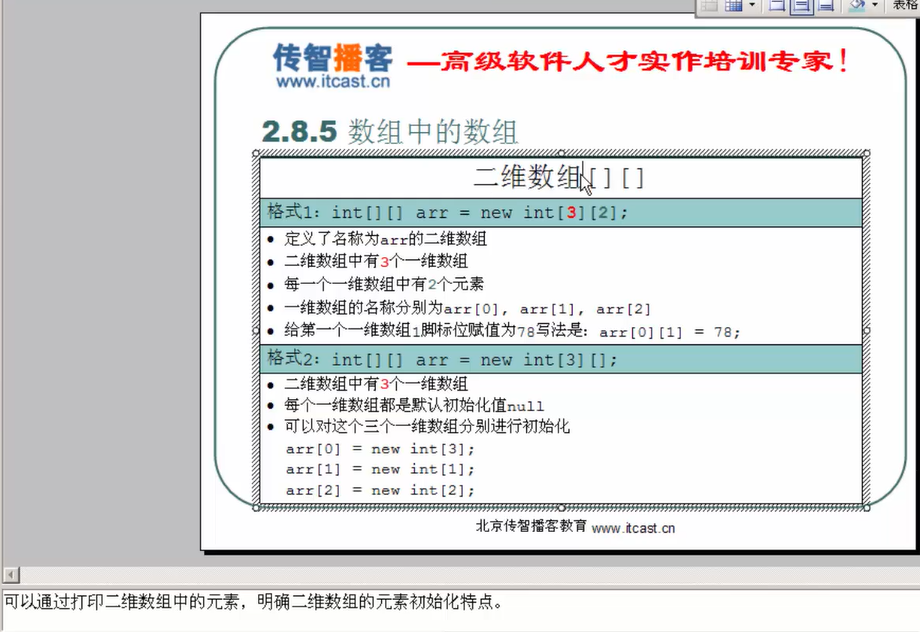The height and width of the screenshot is (632, 920).
Task: Click the left scroll arrow of horizontal scrollbar
Action: (11, 574)
